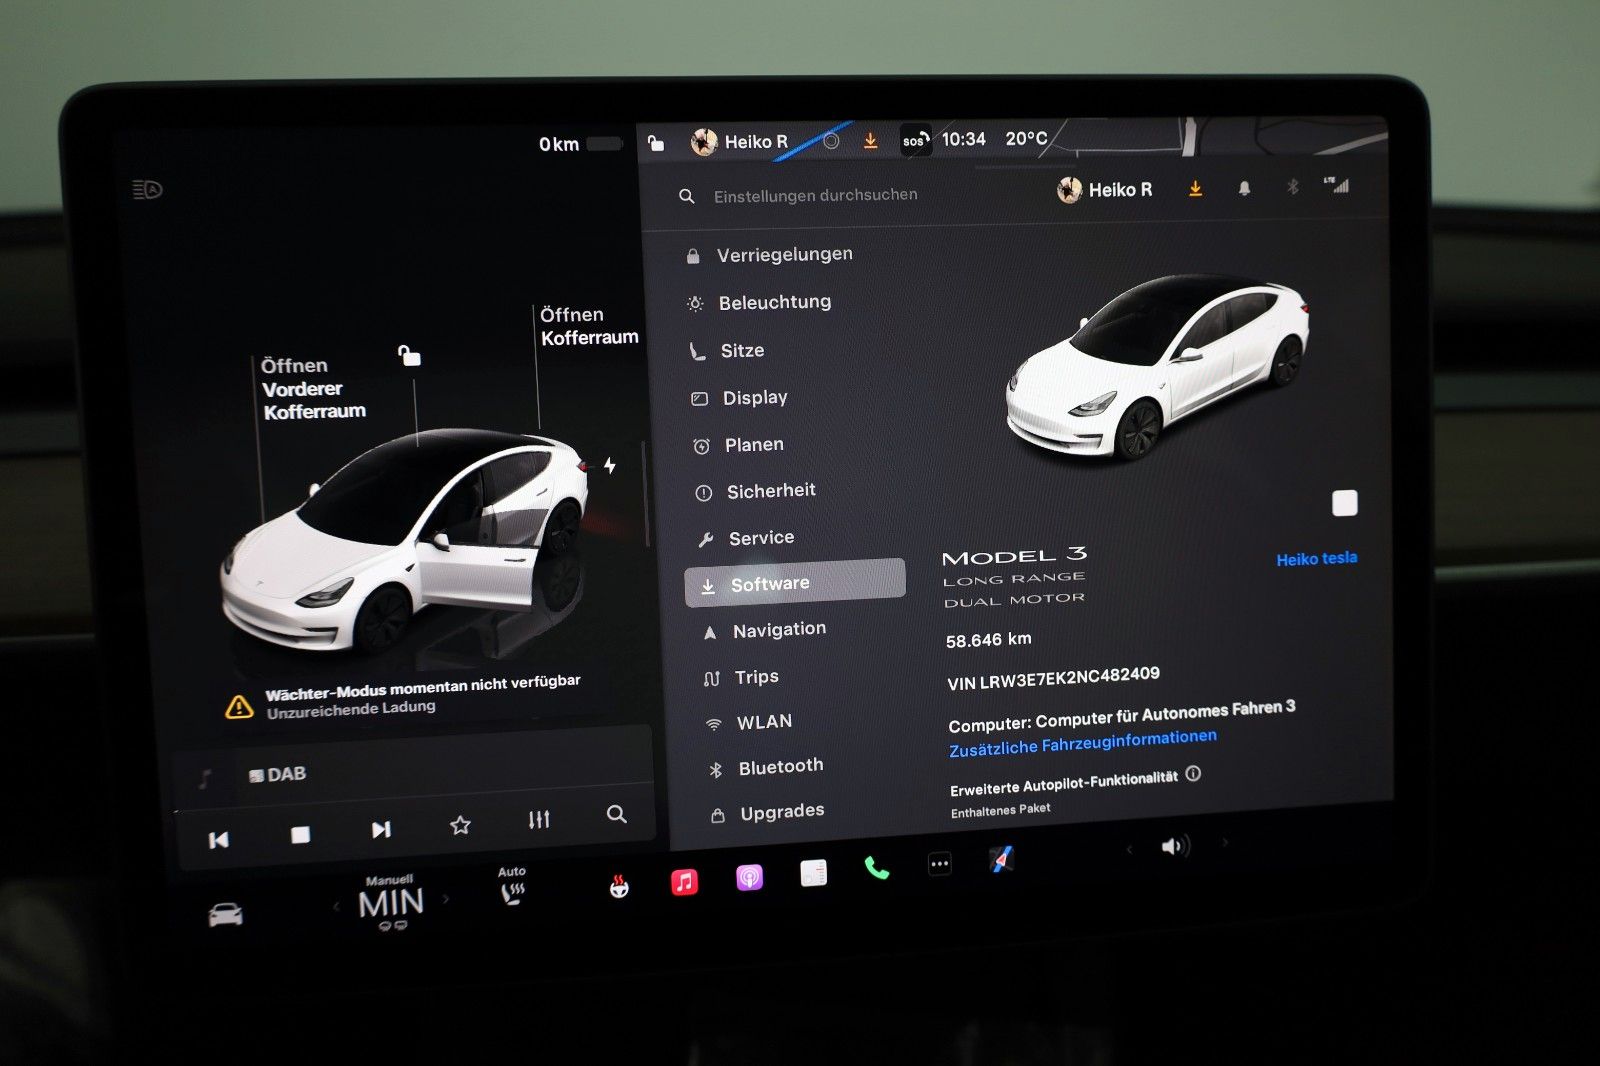Tap the headlight indicator icon
This screenshot has width=1600, height=1066.
point(147,189)
